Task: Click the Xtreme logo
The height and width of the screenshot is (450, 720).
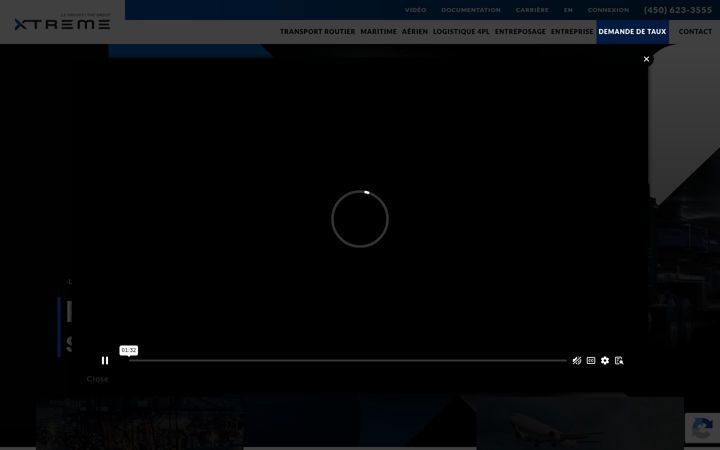Action: pyautogui.click(x=62, y=22)
